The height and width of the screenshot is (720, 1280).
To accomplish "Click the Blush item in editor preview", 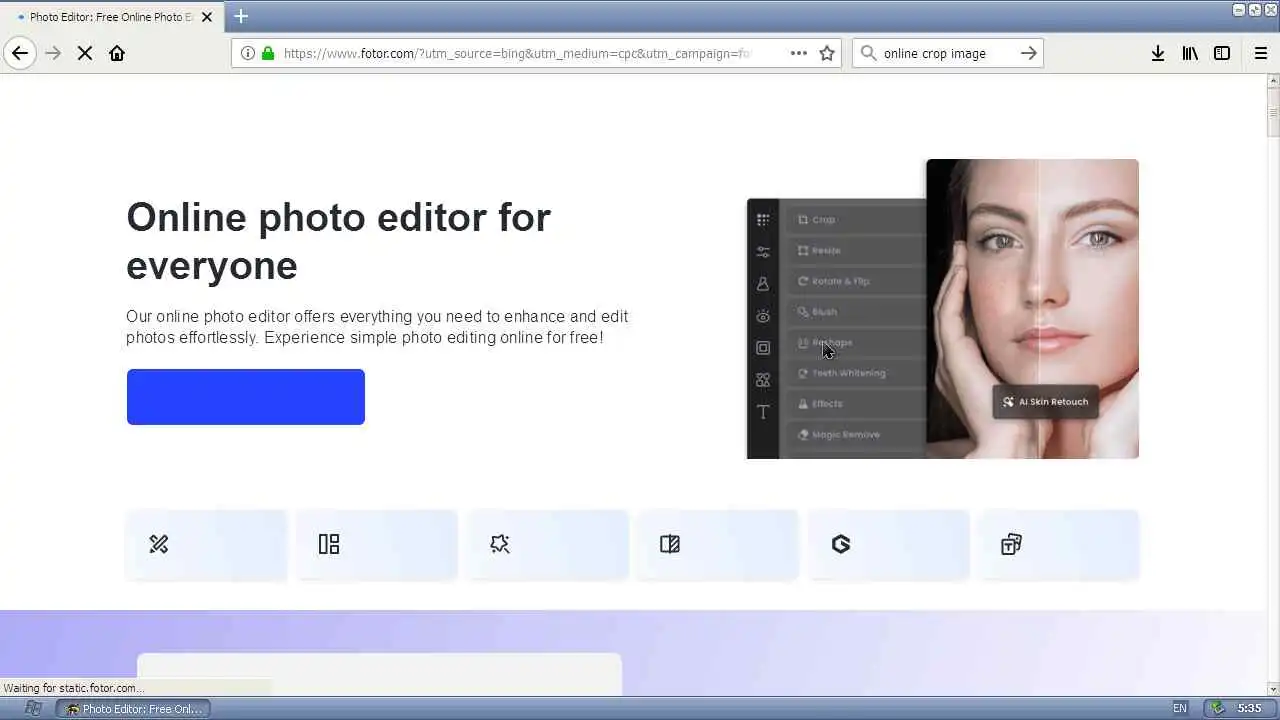I will coord(855,312).
